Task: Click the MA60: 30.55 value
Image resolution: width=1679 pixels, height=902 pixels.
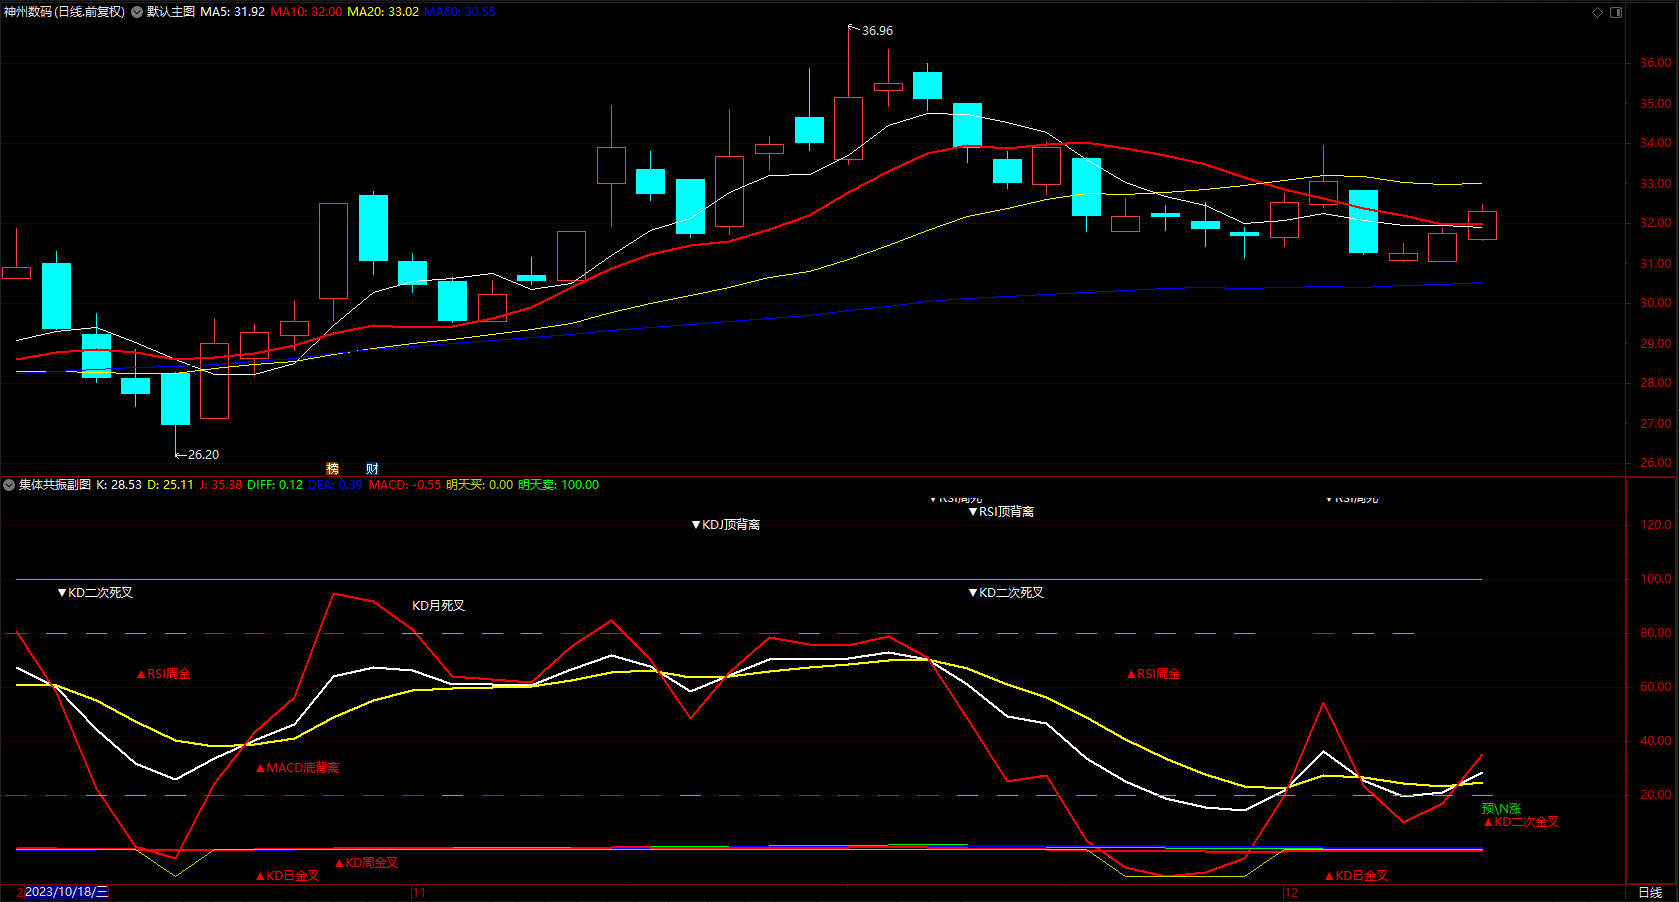Action: coord(460,12)
